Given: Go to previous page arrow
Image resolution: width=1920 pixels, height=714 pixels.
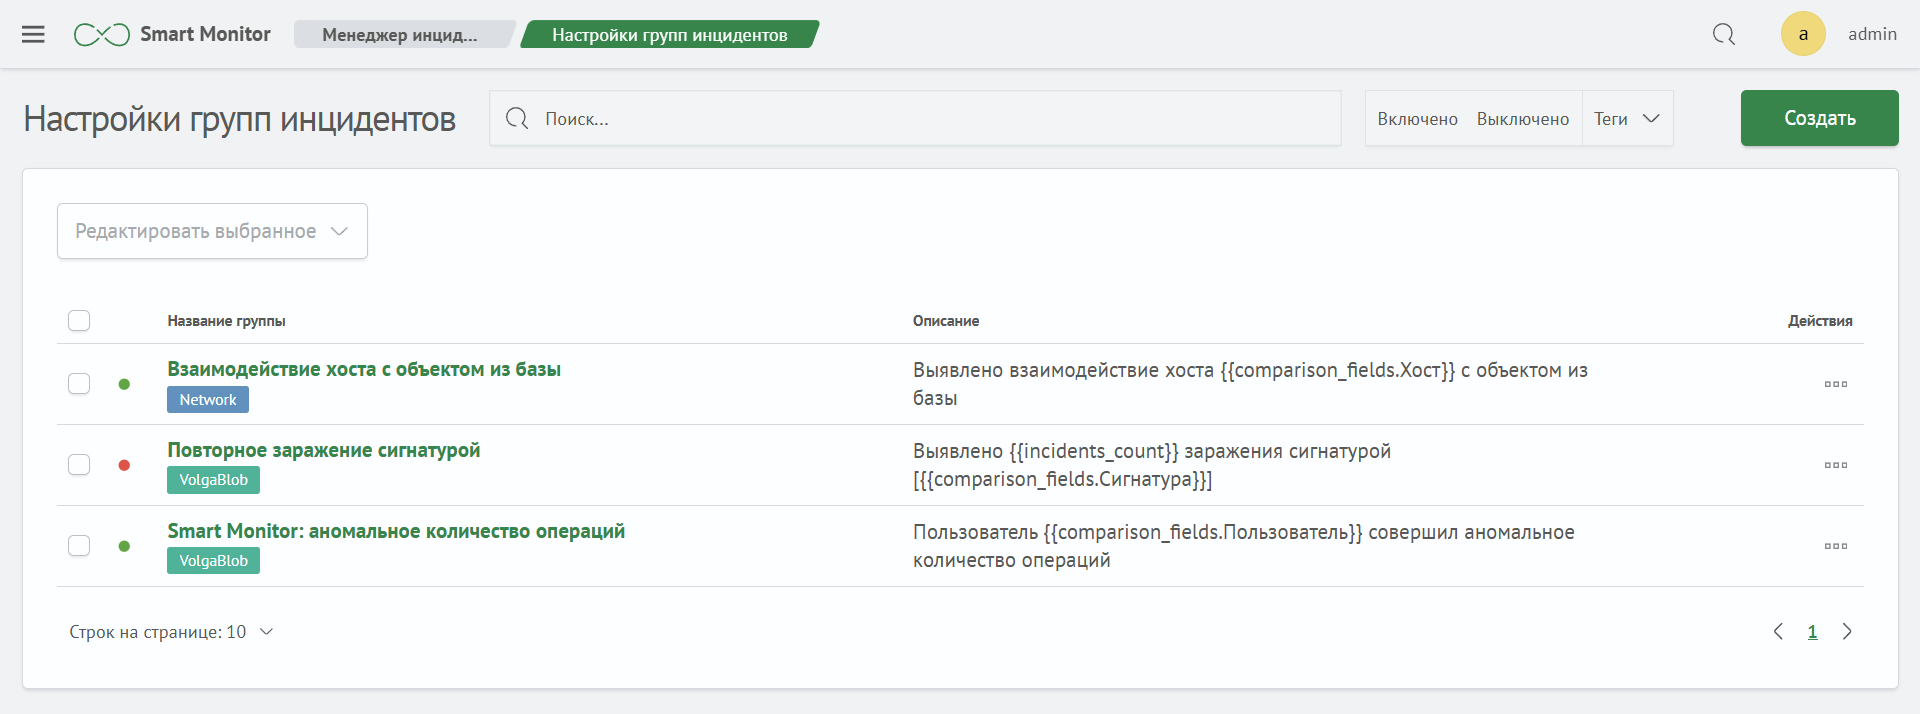Looking at the screenshot, I should 1778,631.
